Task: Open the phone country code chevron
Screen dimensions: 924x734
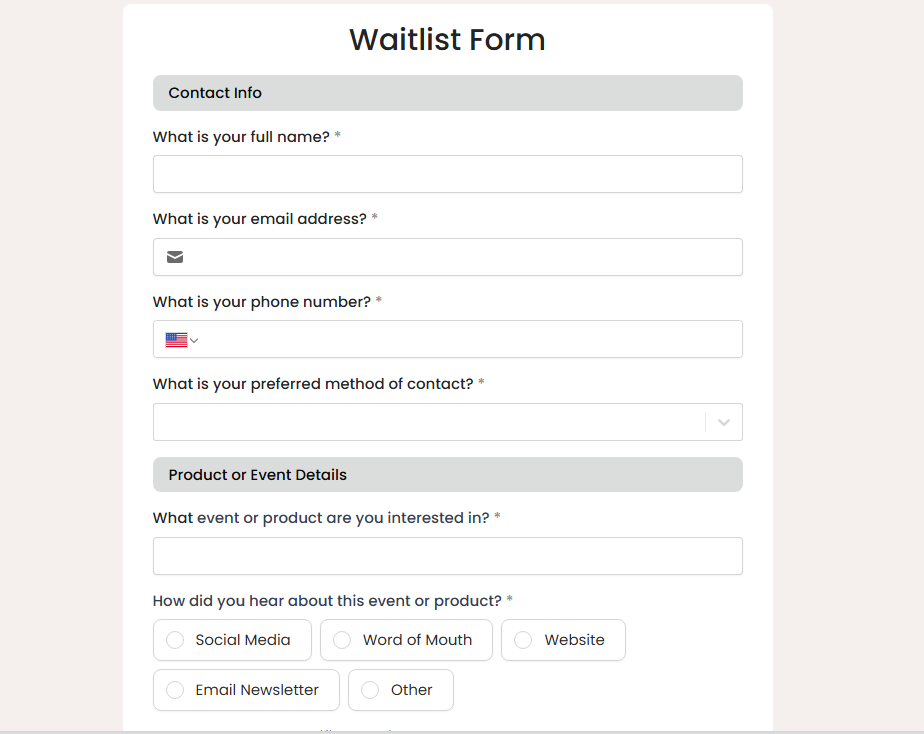Action: [194, 341]
